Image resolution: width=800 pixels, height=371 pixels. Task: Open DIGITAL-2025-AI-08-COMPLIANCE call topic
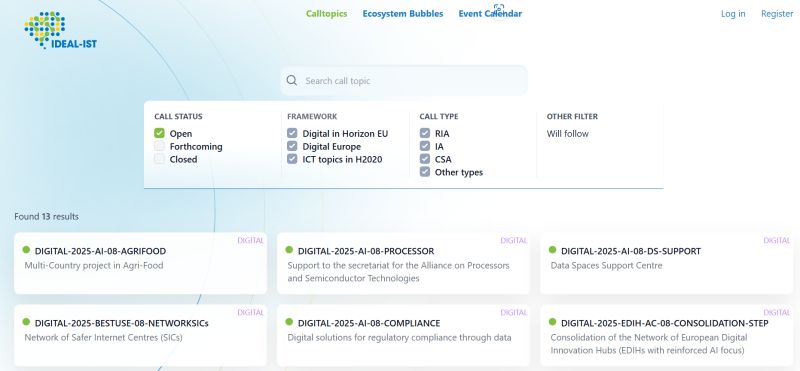pos(369,323)
